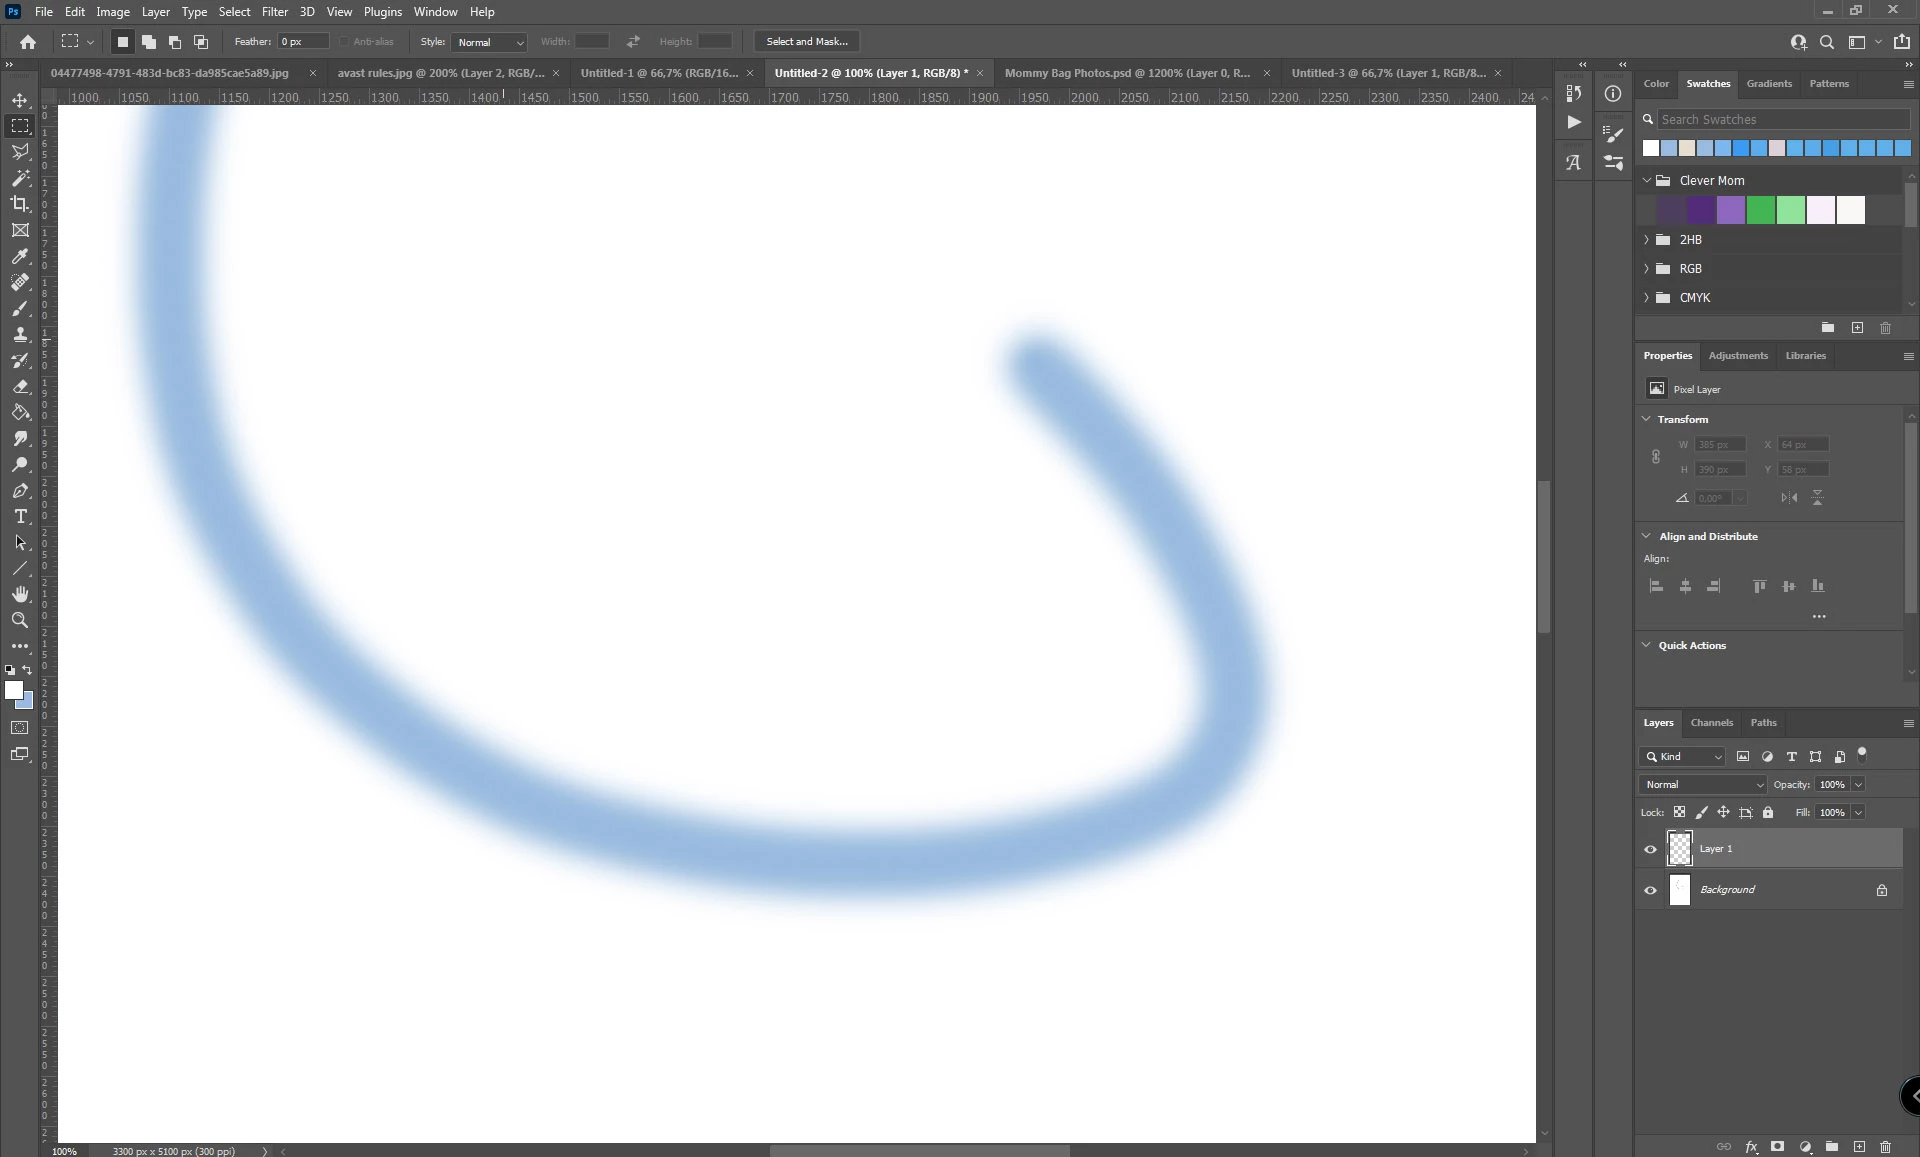Viewport: 1920px width, 1157px height.
Task: Open the Style dropdown
Action: click(489, 42)
